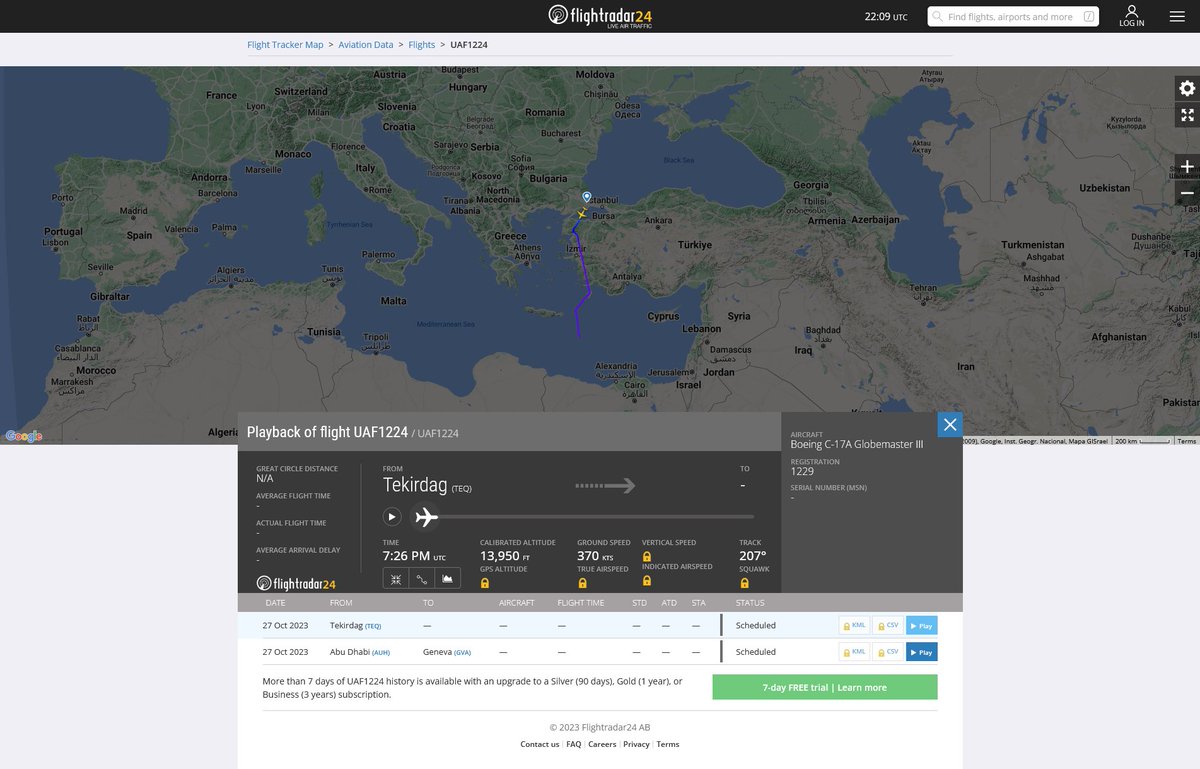Open the FAQ footer link
The image size is (1200, 769).
574,744
